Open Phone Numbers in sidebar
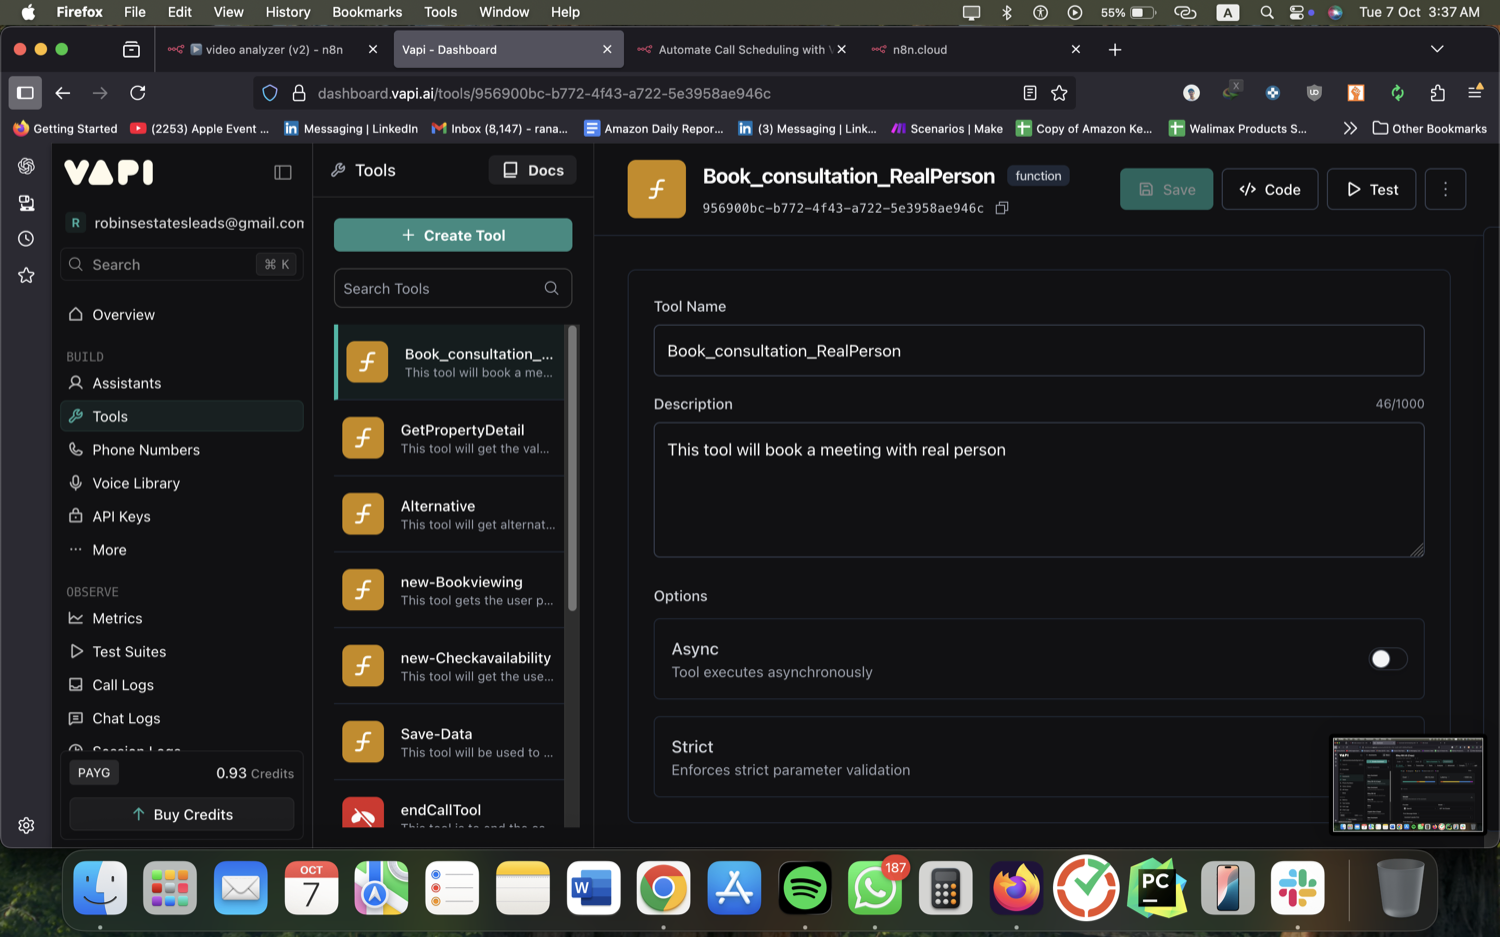The image size is (1500, 937). (x=182, y=450)
